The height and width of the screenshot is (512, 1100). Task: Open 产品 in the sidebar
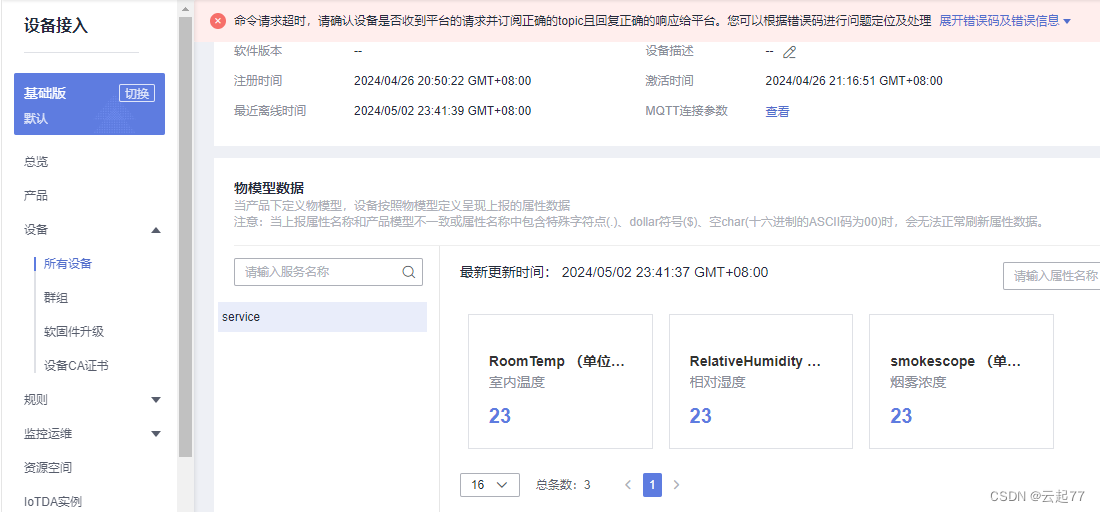[36, 196]
